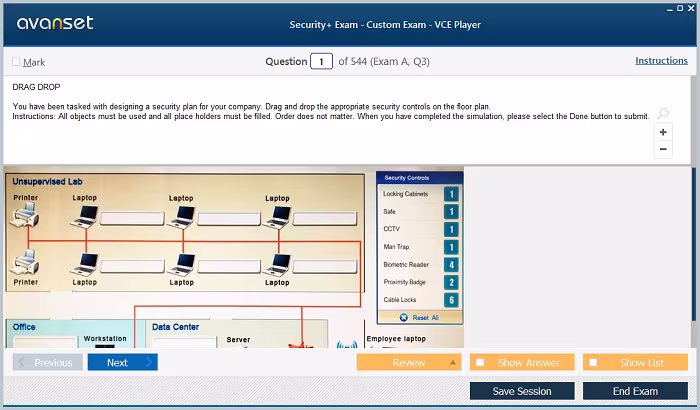This screenshot has width=700, height=410.
Task: Click the wireless access point icon
Action: (347, 344)
